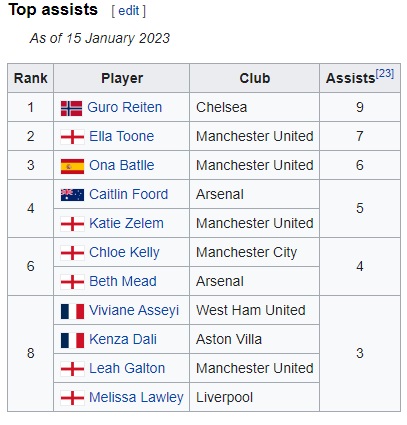Image resolution: width=407 pixels, height=425 pixels.
Task: Click the Norway flag beside Guro Reiten
Action: click(x=71, y=108)
